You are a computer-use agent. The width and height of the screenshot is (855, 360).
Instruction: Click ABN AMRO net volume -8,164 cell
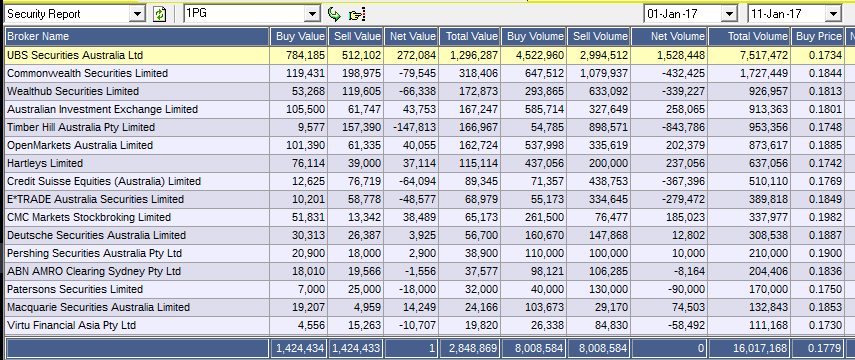[x=669, y=272]
